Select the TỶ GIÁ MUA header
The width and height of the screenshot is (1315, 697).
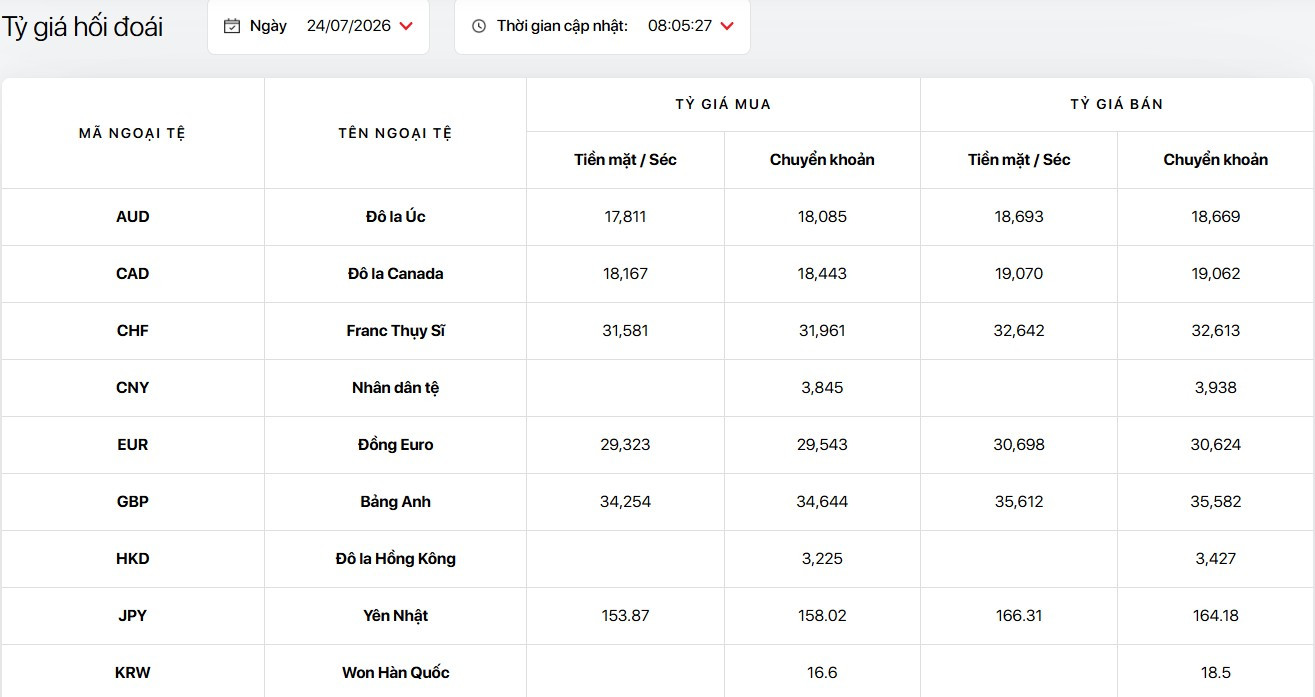[x=723, y=104]
